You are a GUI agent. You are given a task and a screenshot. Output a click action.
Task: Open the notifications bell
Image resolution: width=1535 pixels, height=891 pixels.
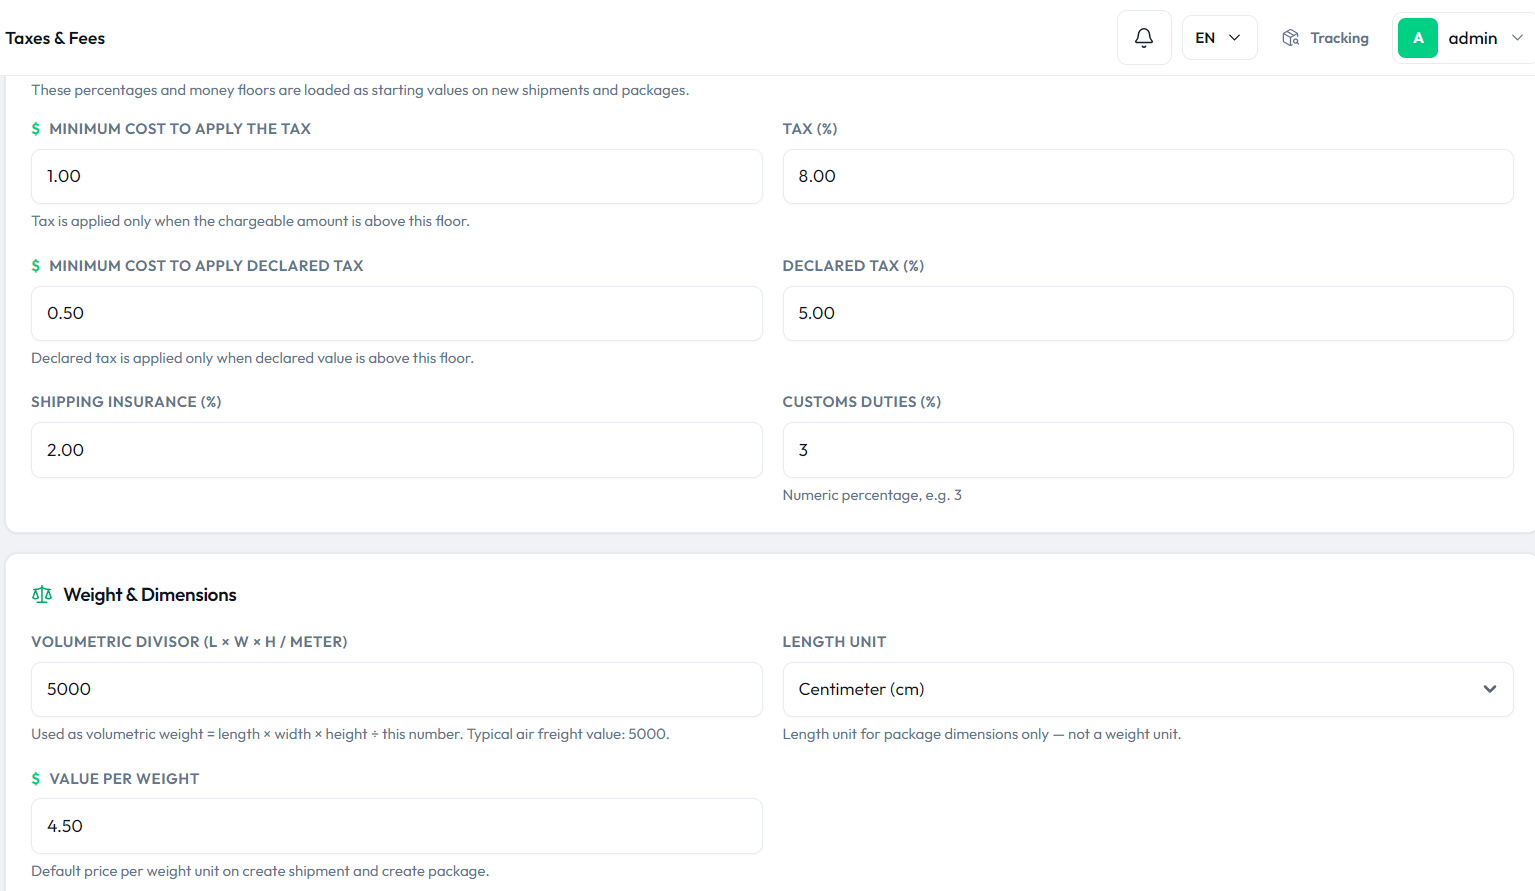pyautogui.click(x=1144, y=38)
